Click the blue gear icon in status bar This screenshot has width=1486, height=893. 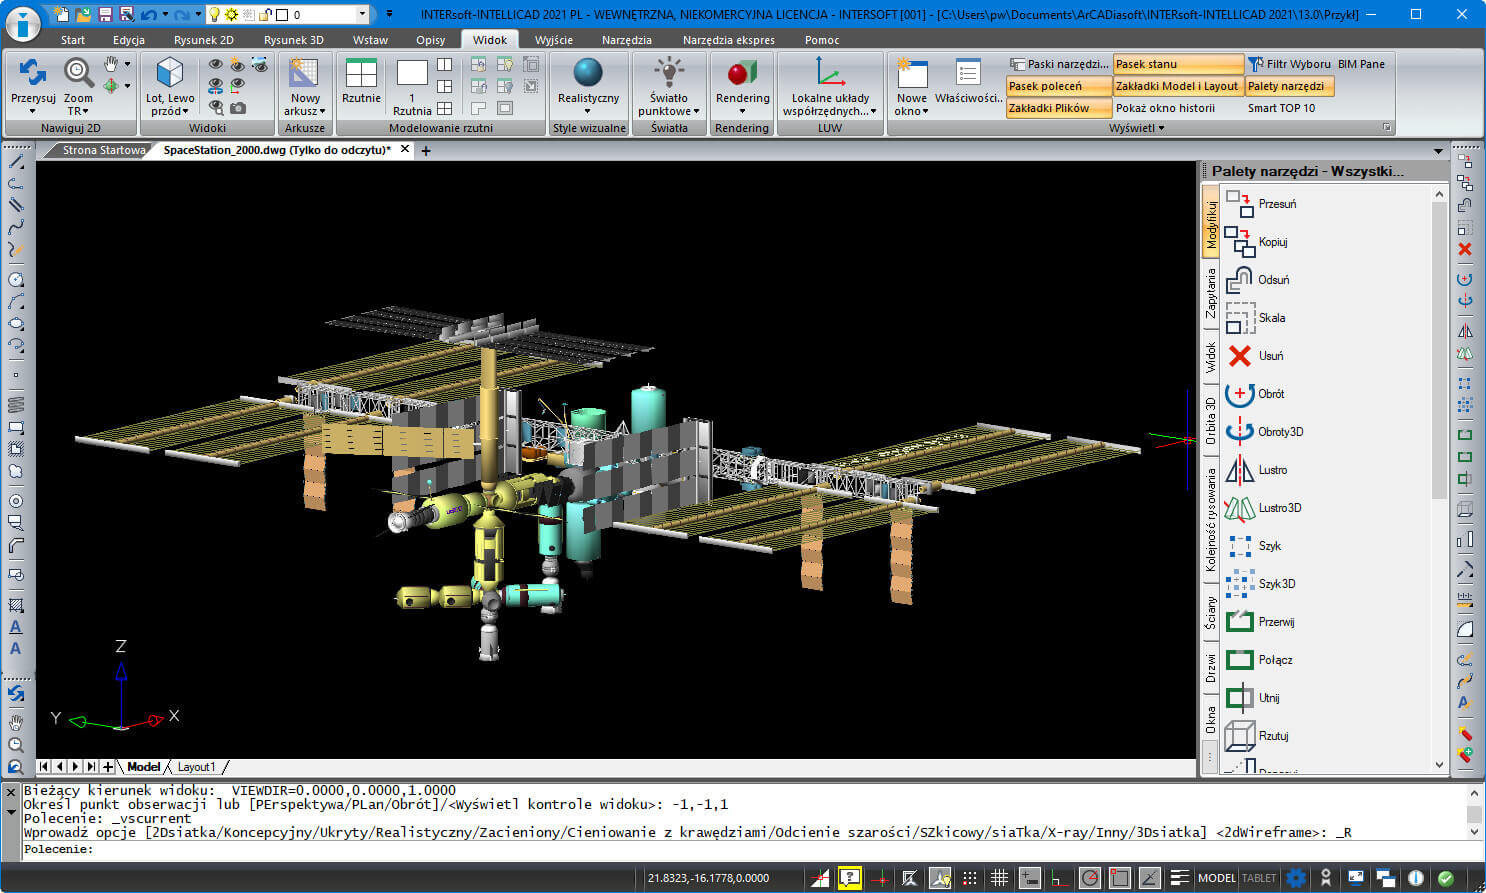1296,878
